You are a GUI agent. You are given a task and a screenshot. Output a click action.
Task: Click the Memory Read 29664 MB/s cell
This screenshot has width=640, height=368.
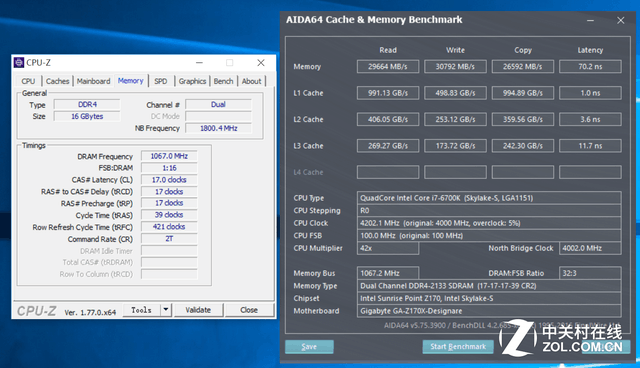pos(388,67)
